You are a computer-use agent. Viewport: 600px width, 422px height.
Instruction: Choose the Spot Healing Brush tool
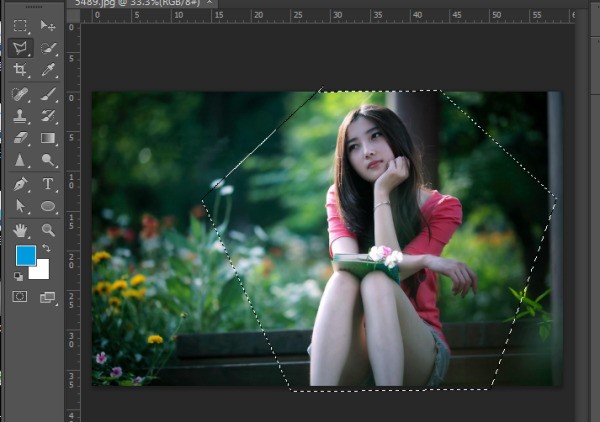coord(20,94)
